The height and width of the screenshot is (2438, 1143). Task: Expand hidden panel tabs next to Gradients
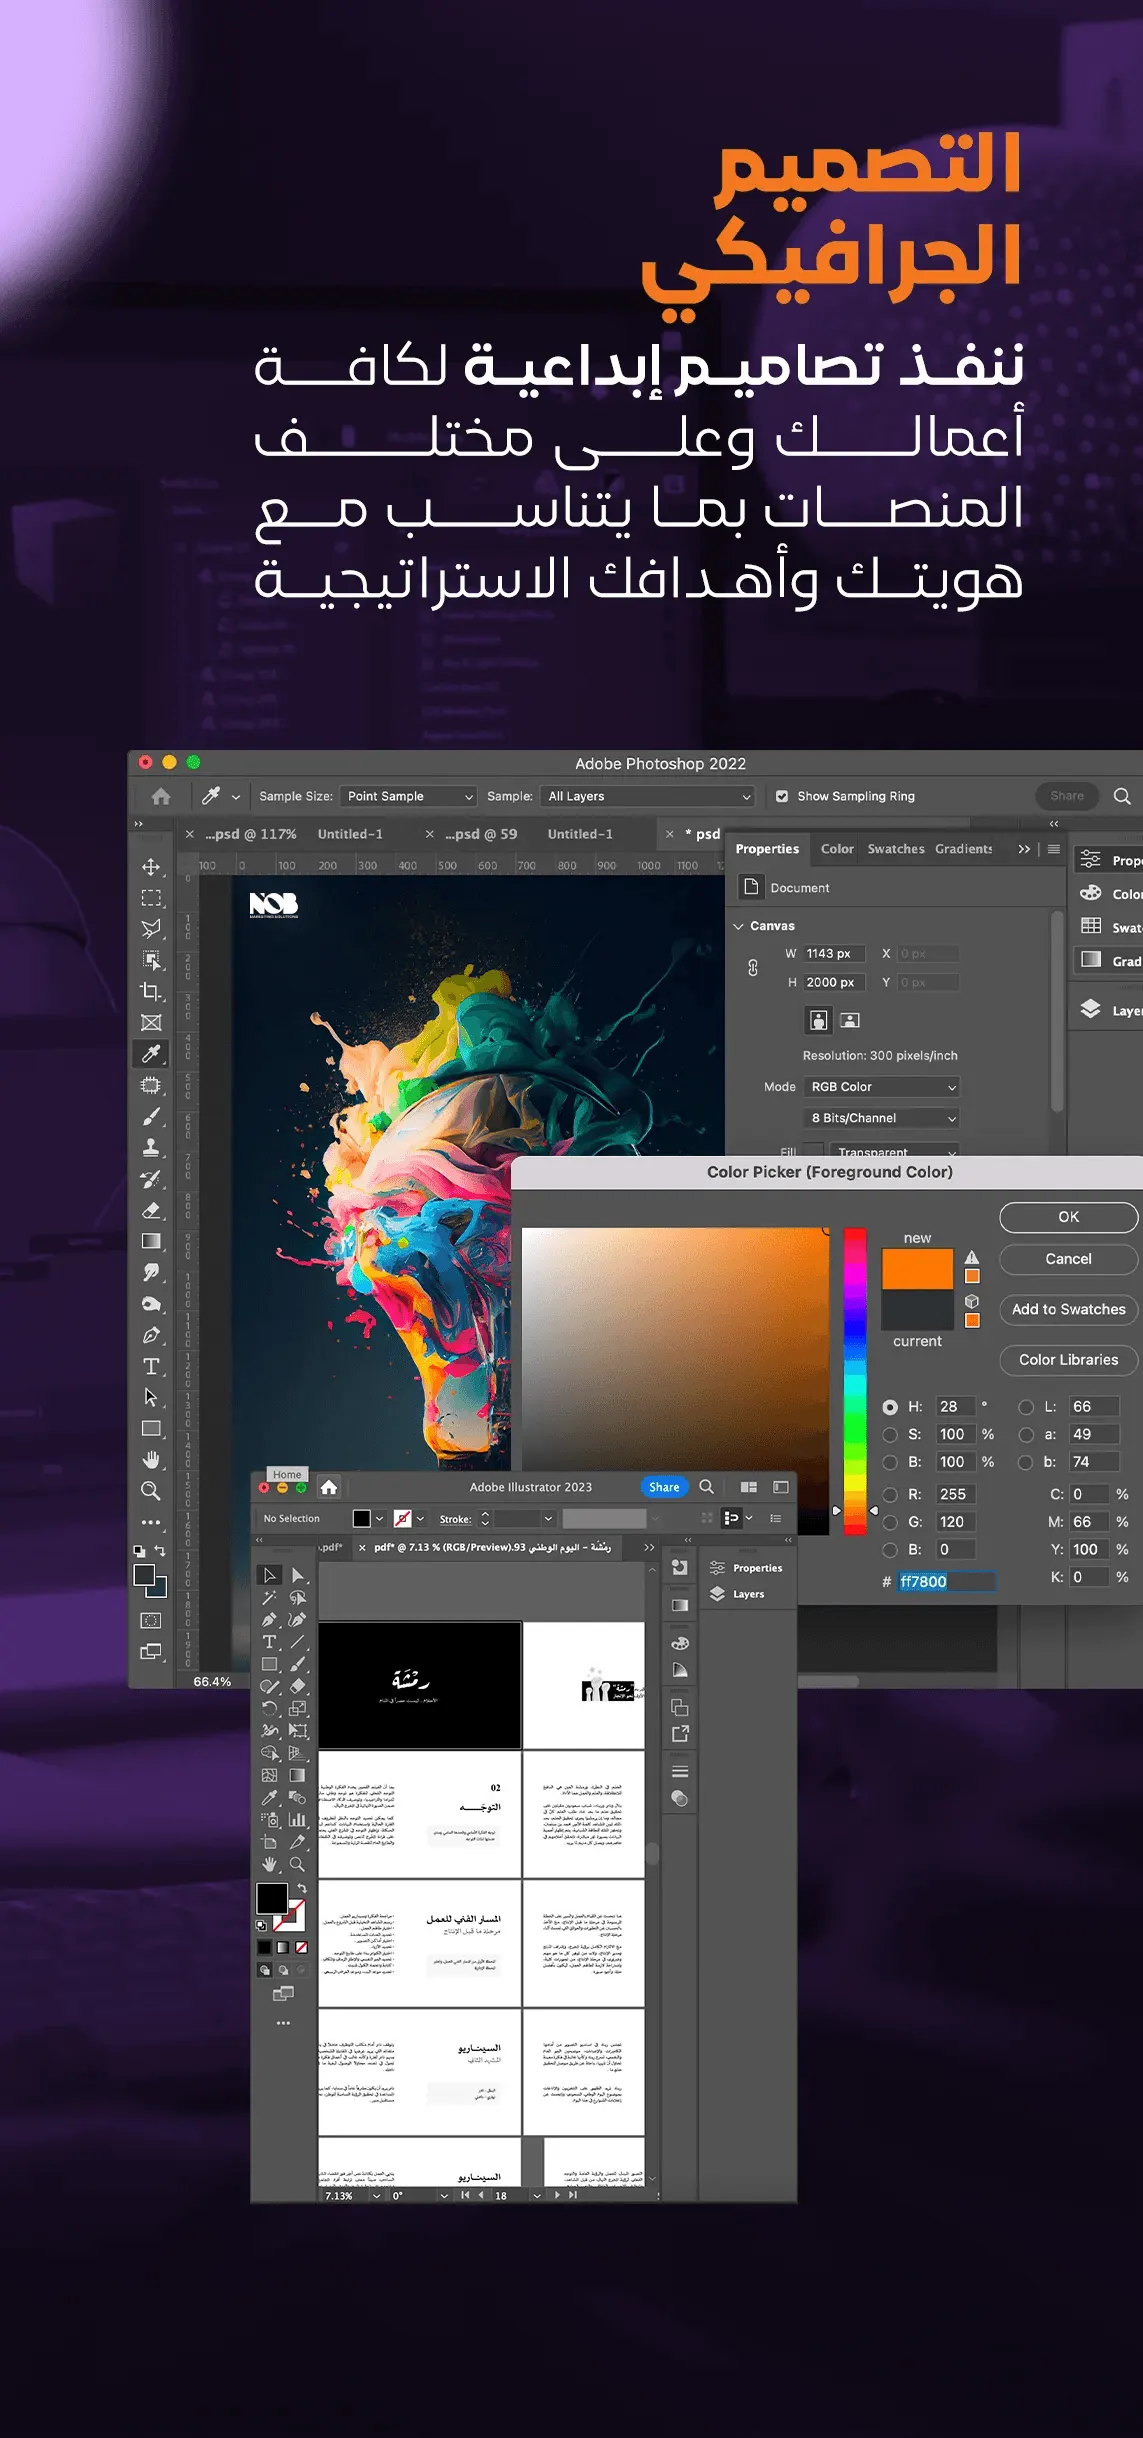[1024, 849]
